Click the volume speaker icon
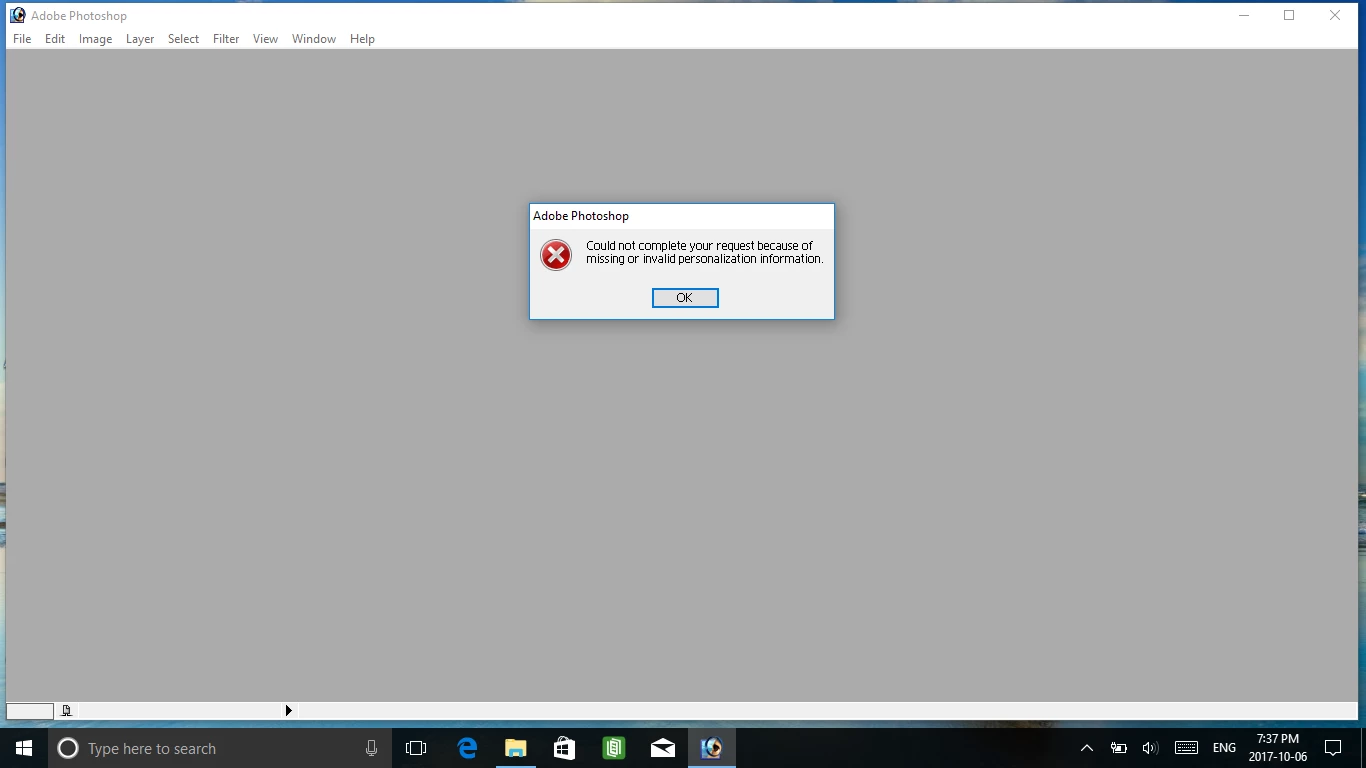This screenshot has height=768, width=1366. point(1150,748)
